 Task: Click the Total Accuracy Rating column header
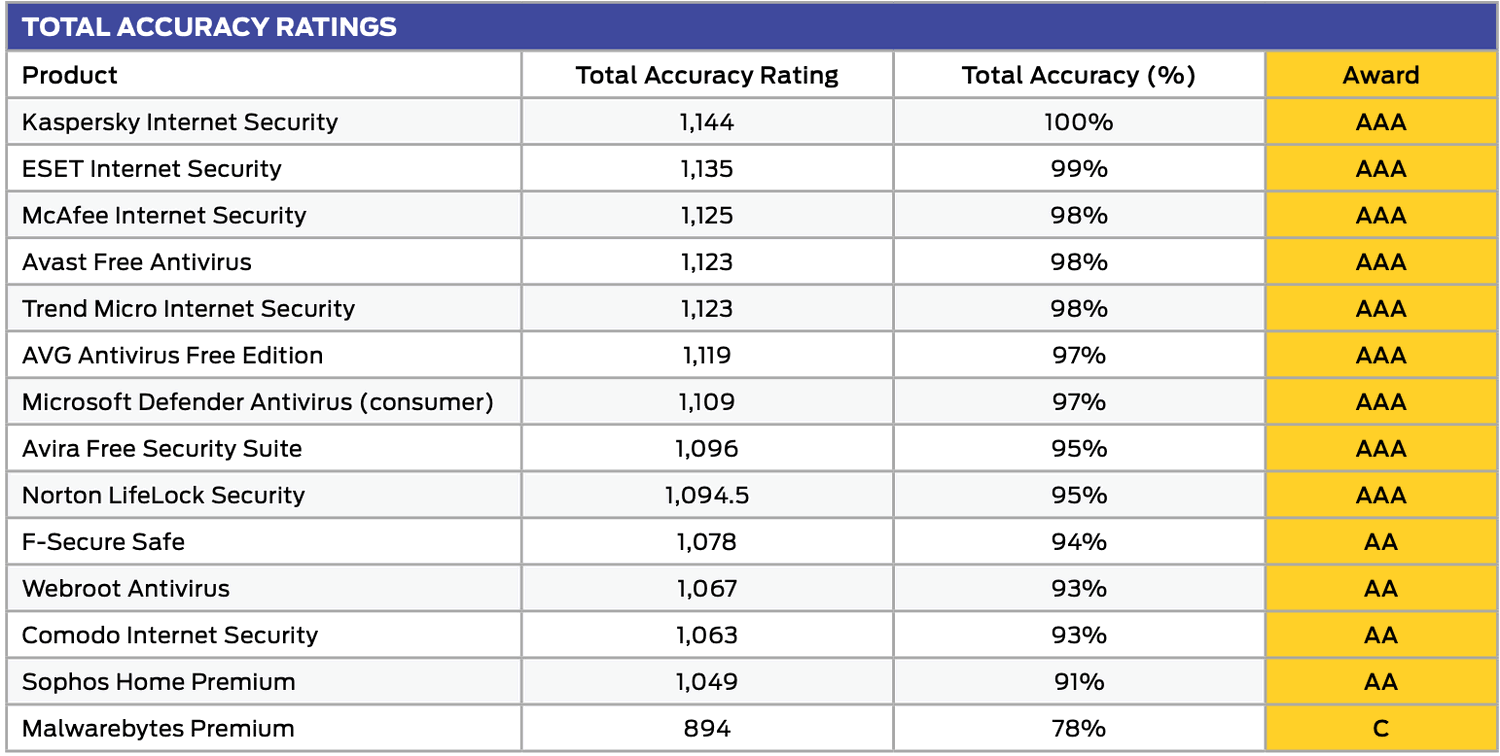click(707, 75)
